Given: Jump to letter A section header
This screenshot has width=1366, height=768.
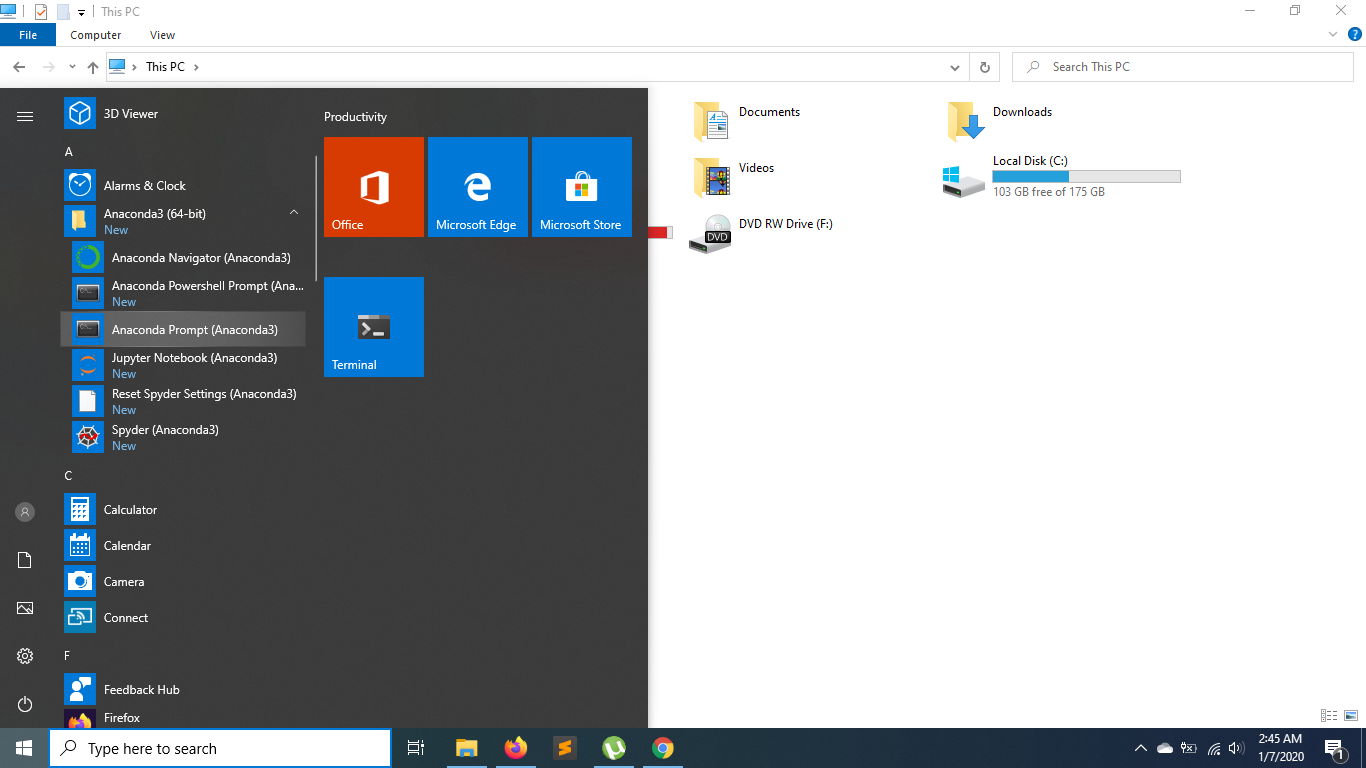Looking at the screenshot, I should point(69,152).
